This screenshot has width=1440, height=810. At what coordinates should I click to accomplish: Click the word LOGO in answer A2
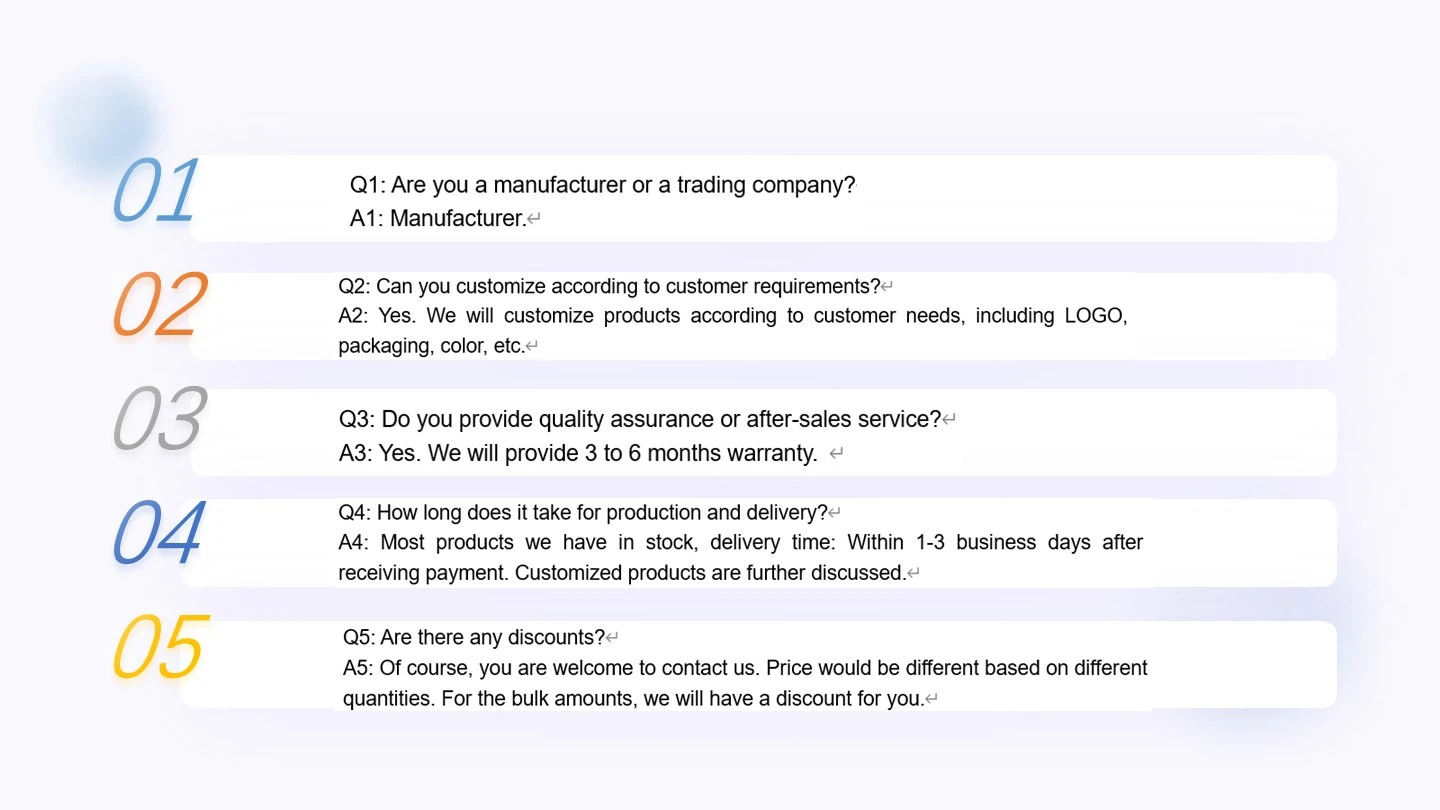tap(1096, 316)
